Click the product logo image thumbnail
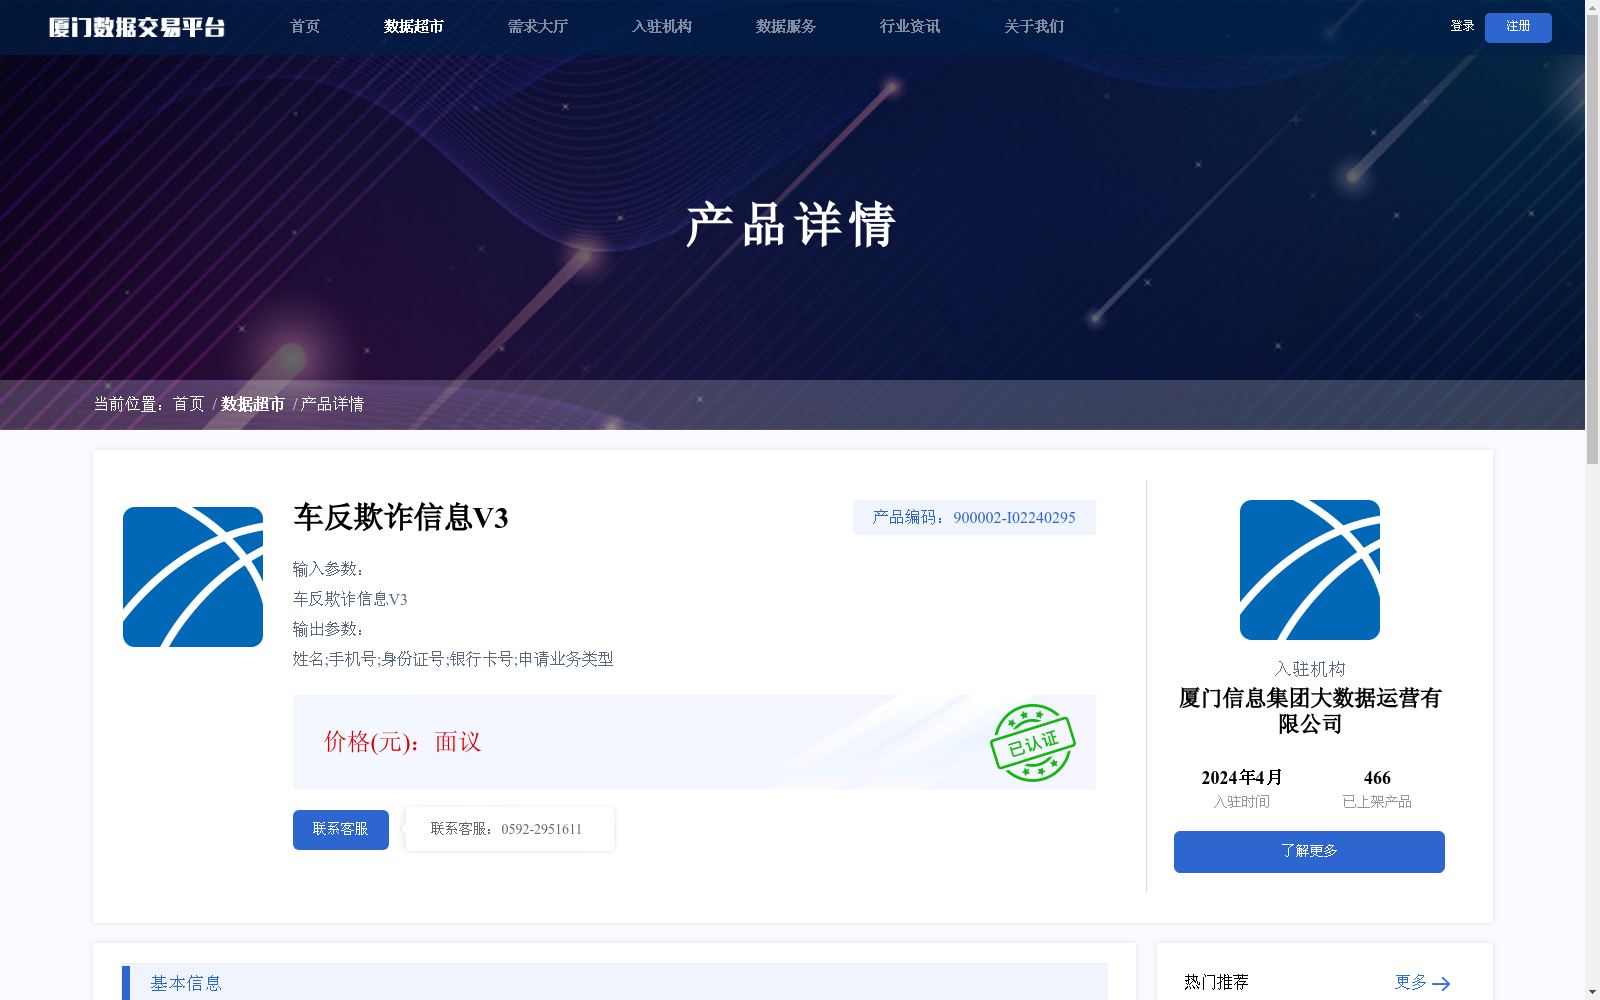This screenshot has height=1000, width=1600. pos(193,577)
